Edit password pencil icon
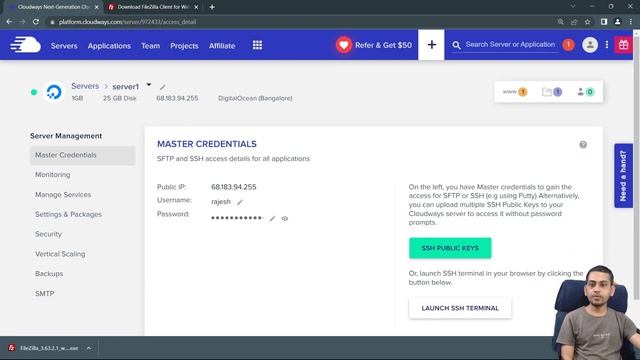The width and height of the screenshot is (640, 360). [272, 218]
